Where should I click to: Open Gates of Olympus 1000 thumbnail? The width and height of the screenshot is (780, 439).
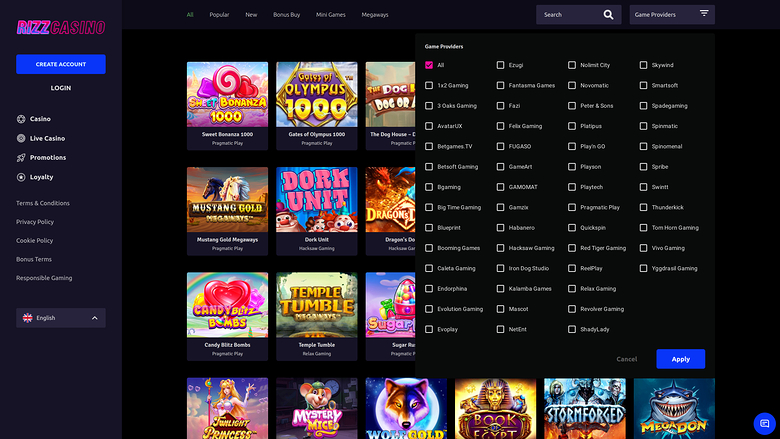317,94
